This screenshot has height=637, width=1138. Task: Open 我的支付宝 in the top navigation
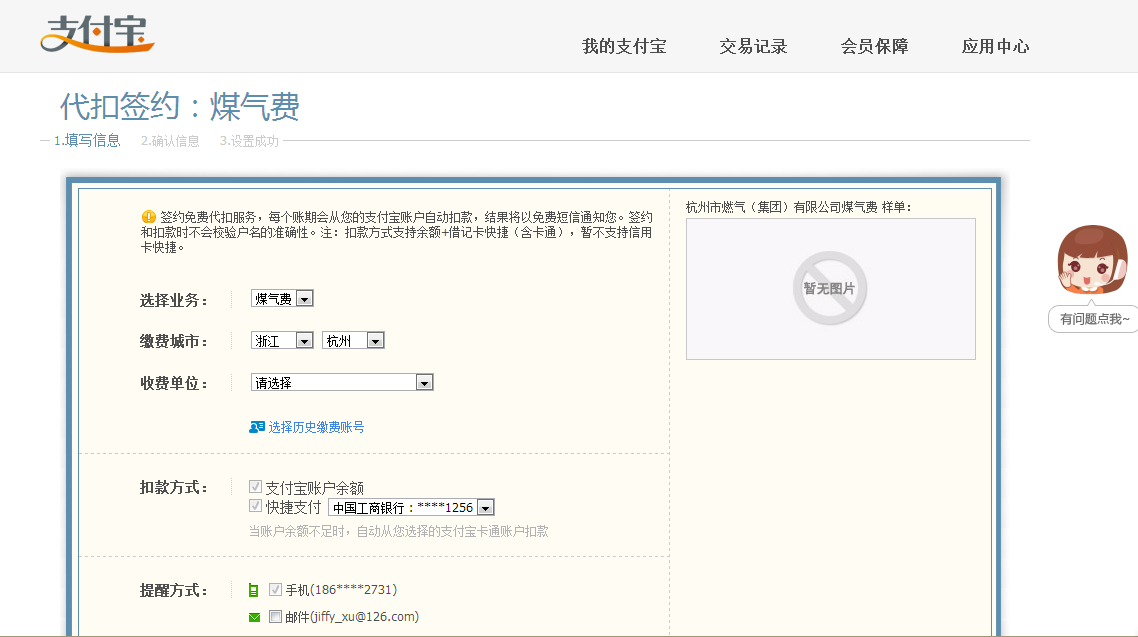click(624, 46)
